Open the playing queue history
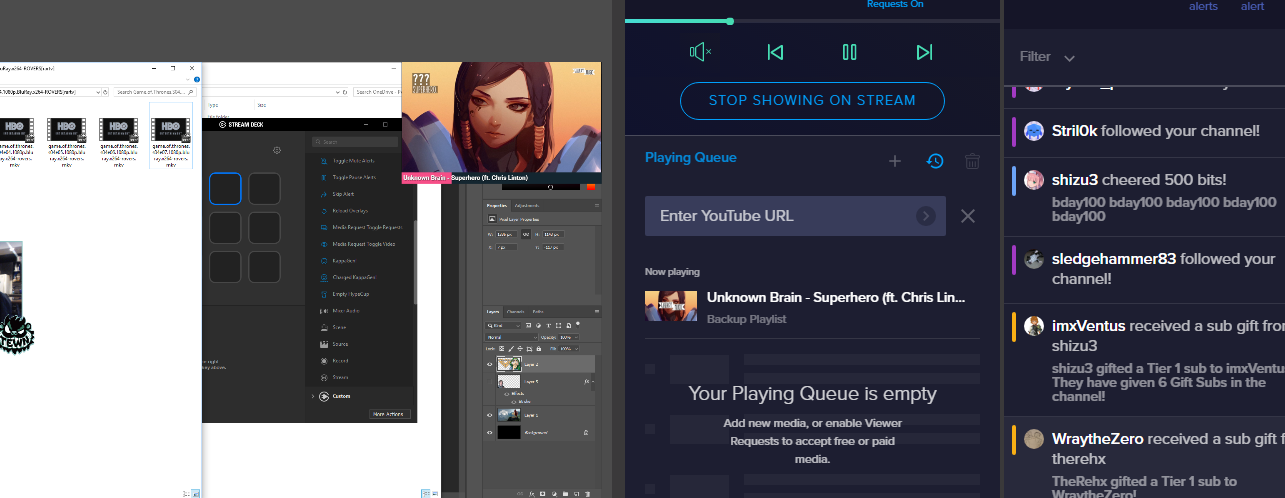The image size is (1285, 498). click(935, 160)
